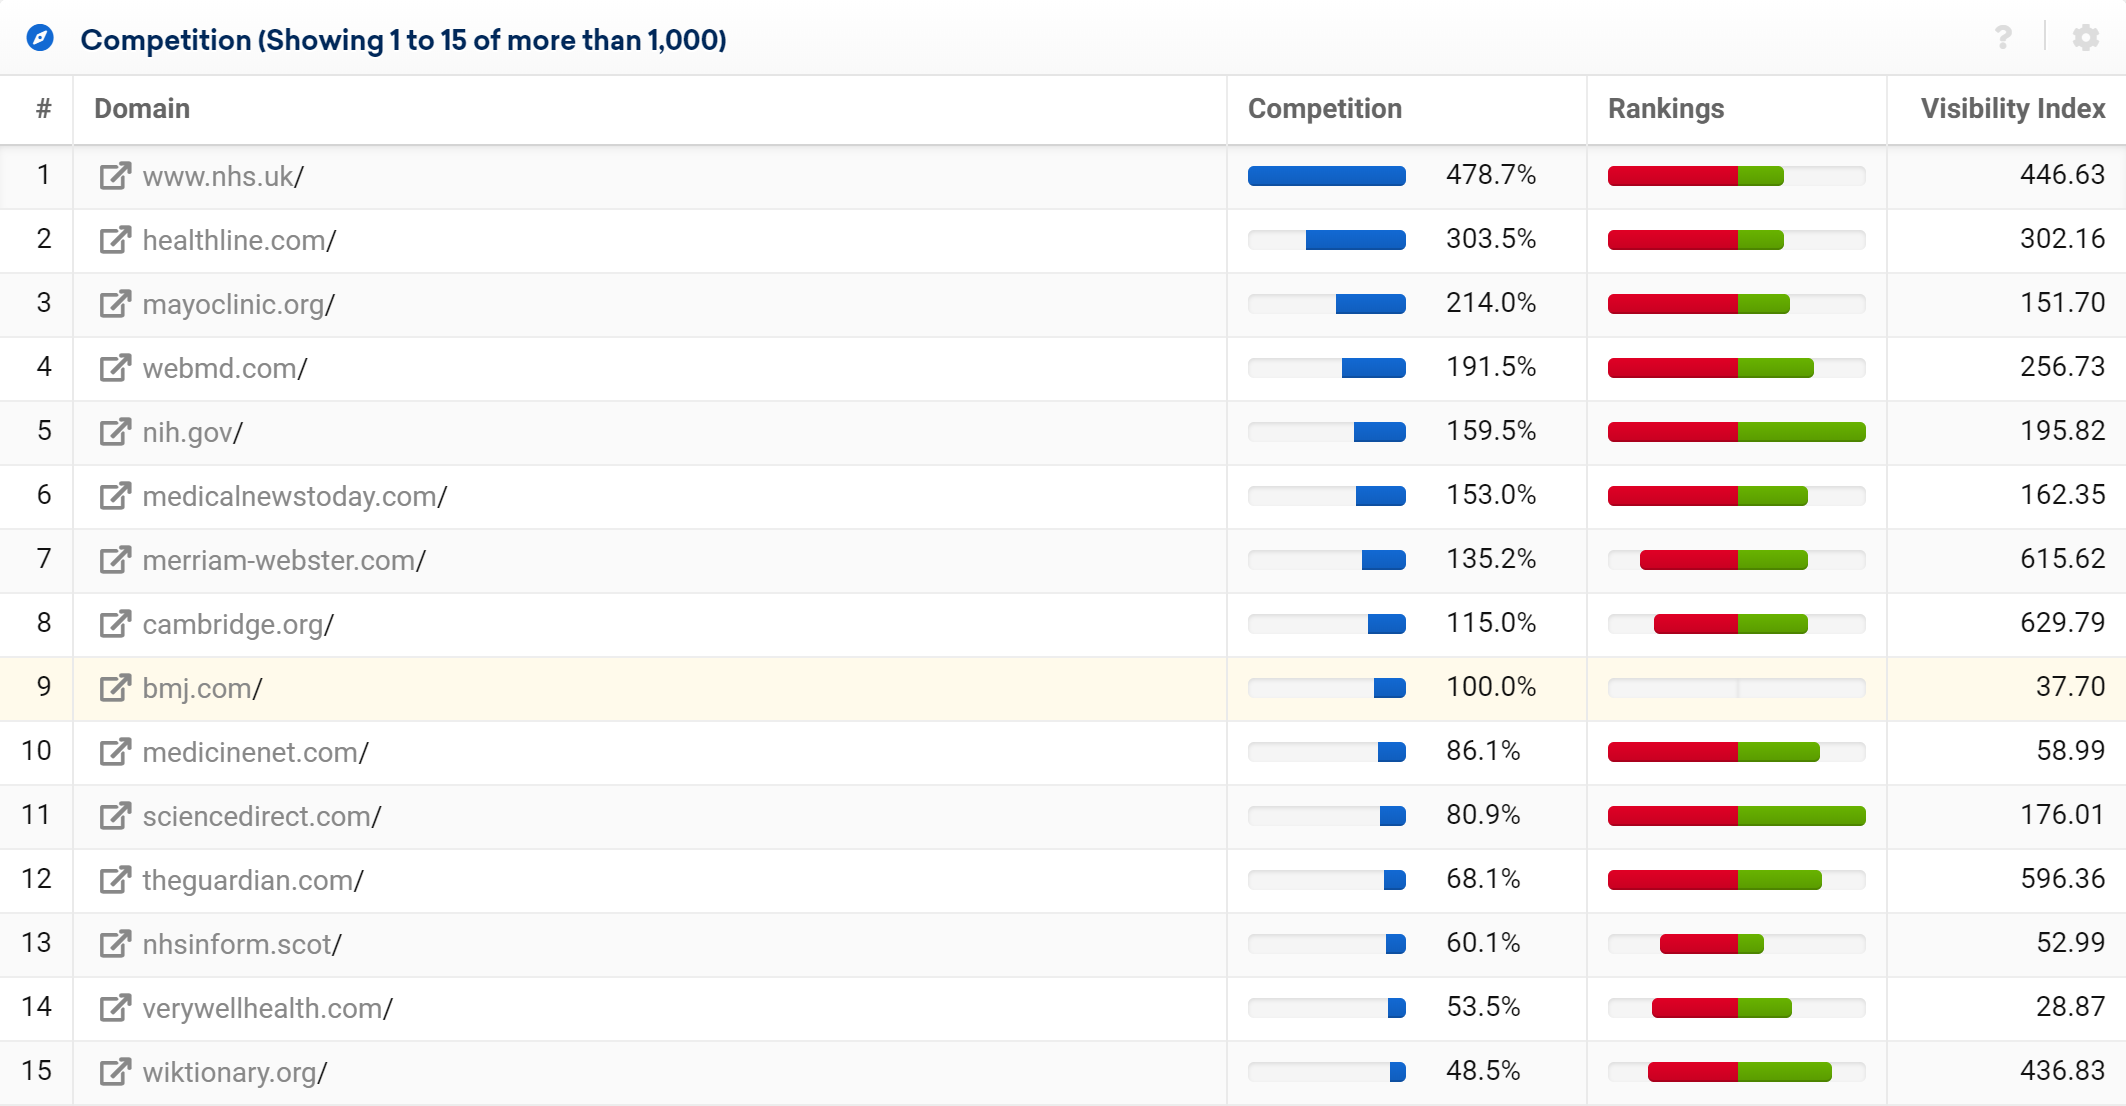Click the blue competition bar for healthline.com
The width and height of the screenshot is (2126, 1106).
point(1356,240)
